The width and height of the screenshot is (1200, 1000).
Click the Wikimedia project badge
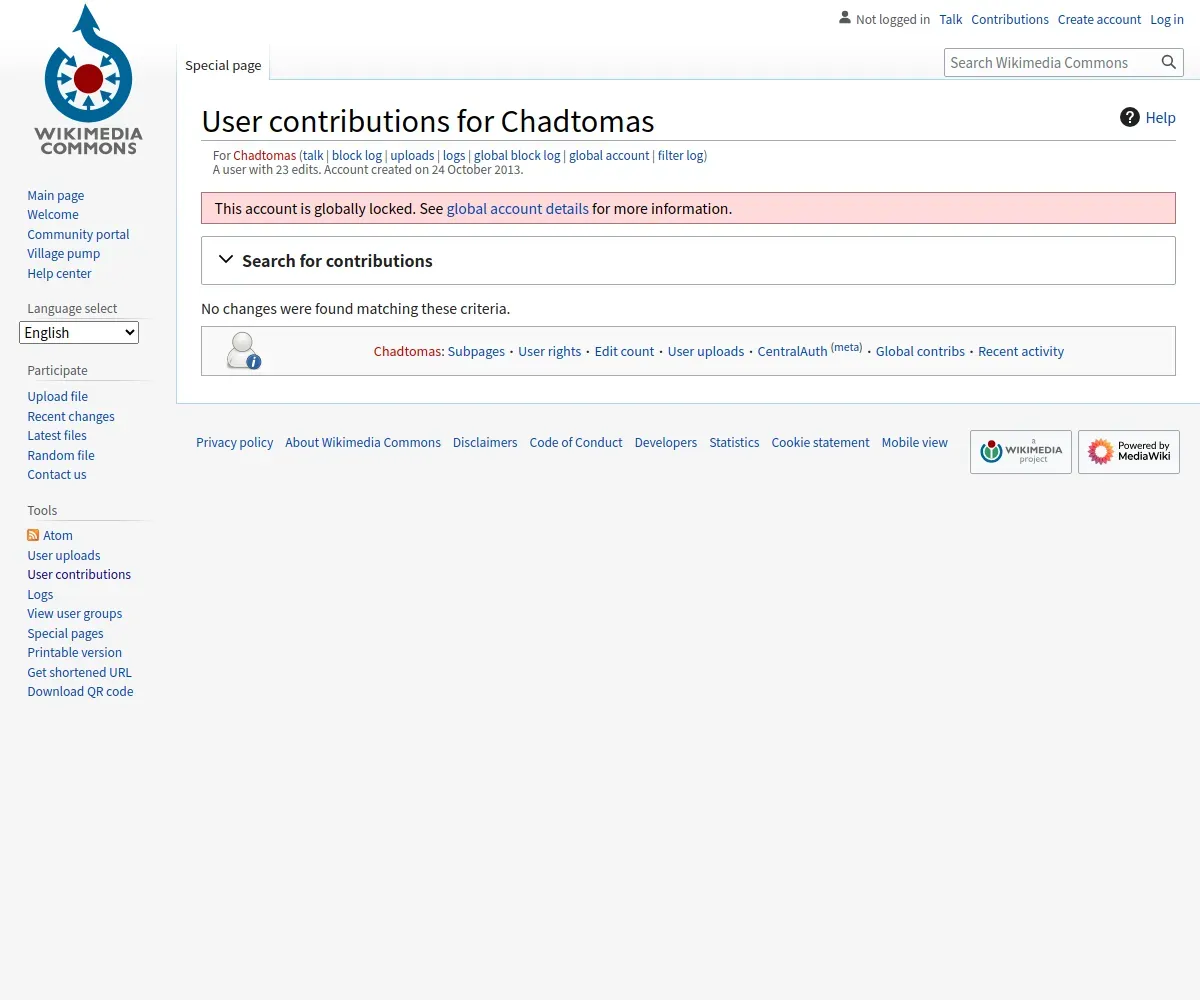[1021, 452]
